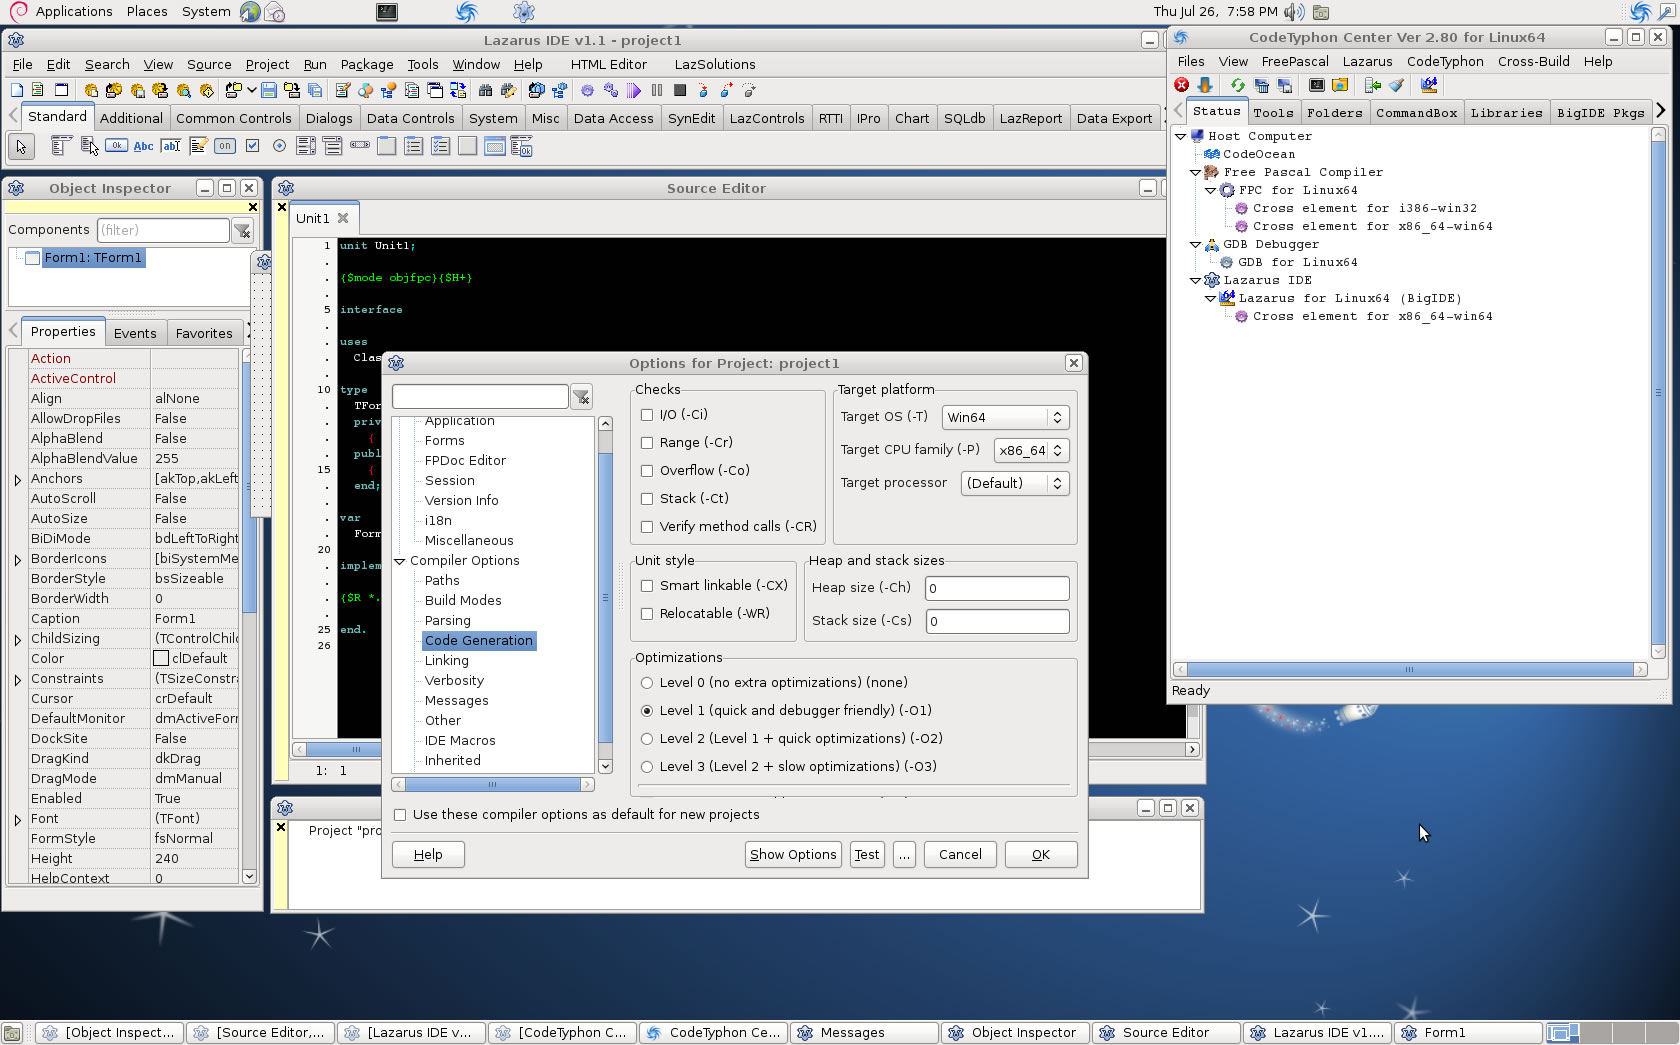Viewport: 1680px width, 1045px height.
Task: Expand the Anchors property in Object Inspector
Action: coord(18,479)
